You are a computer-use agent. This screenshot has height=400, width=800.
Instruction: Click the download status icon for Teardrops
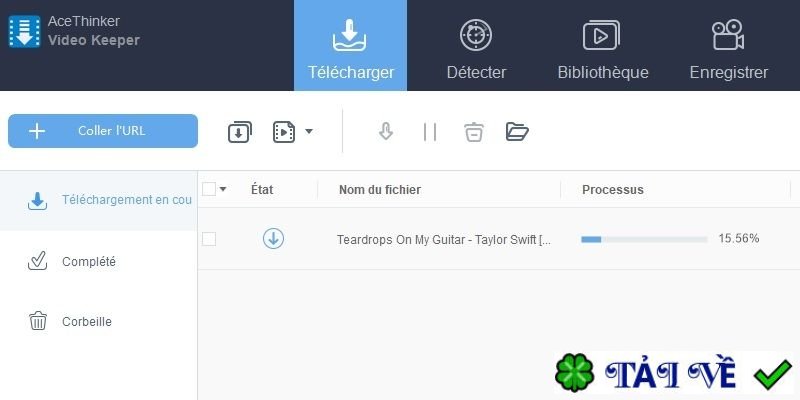[x=273, y=238]
